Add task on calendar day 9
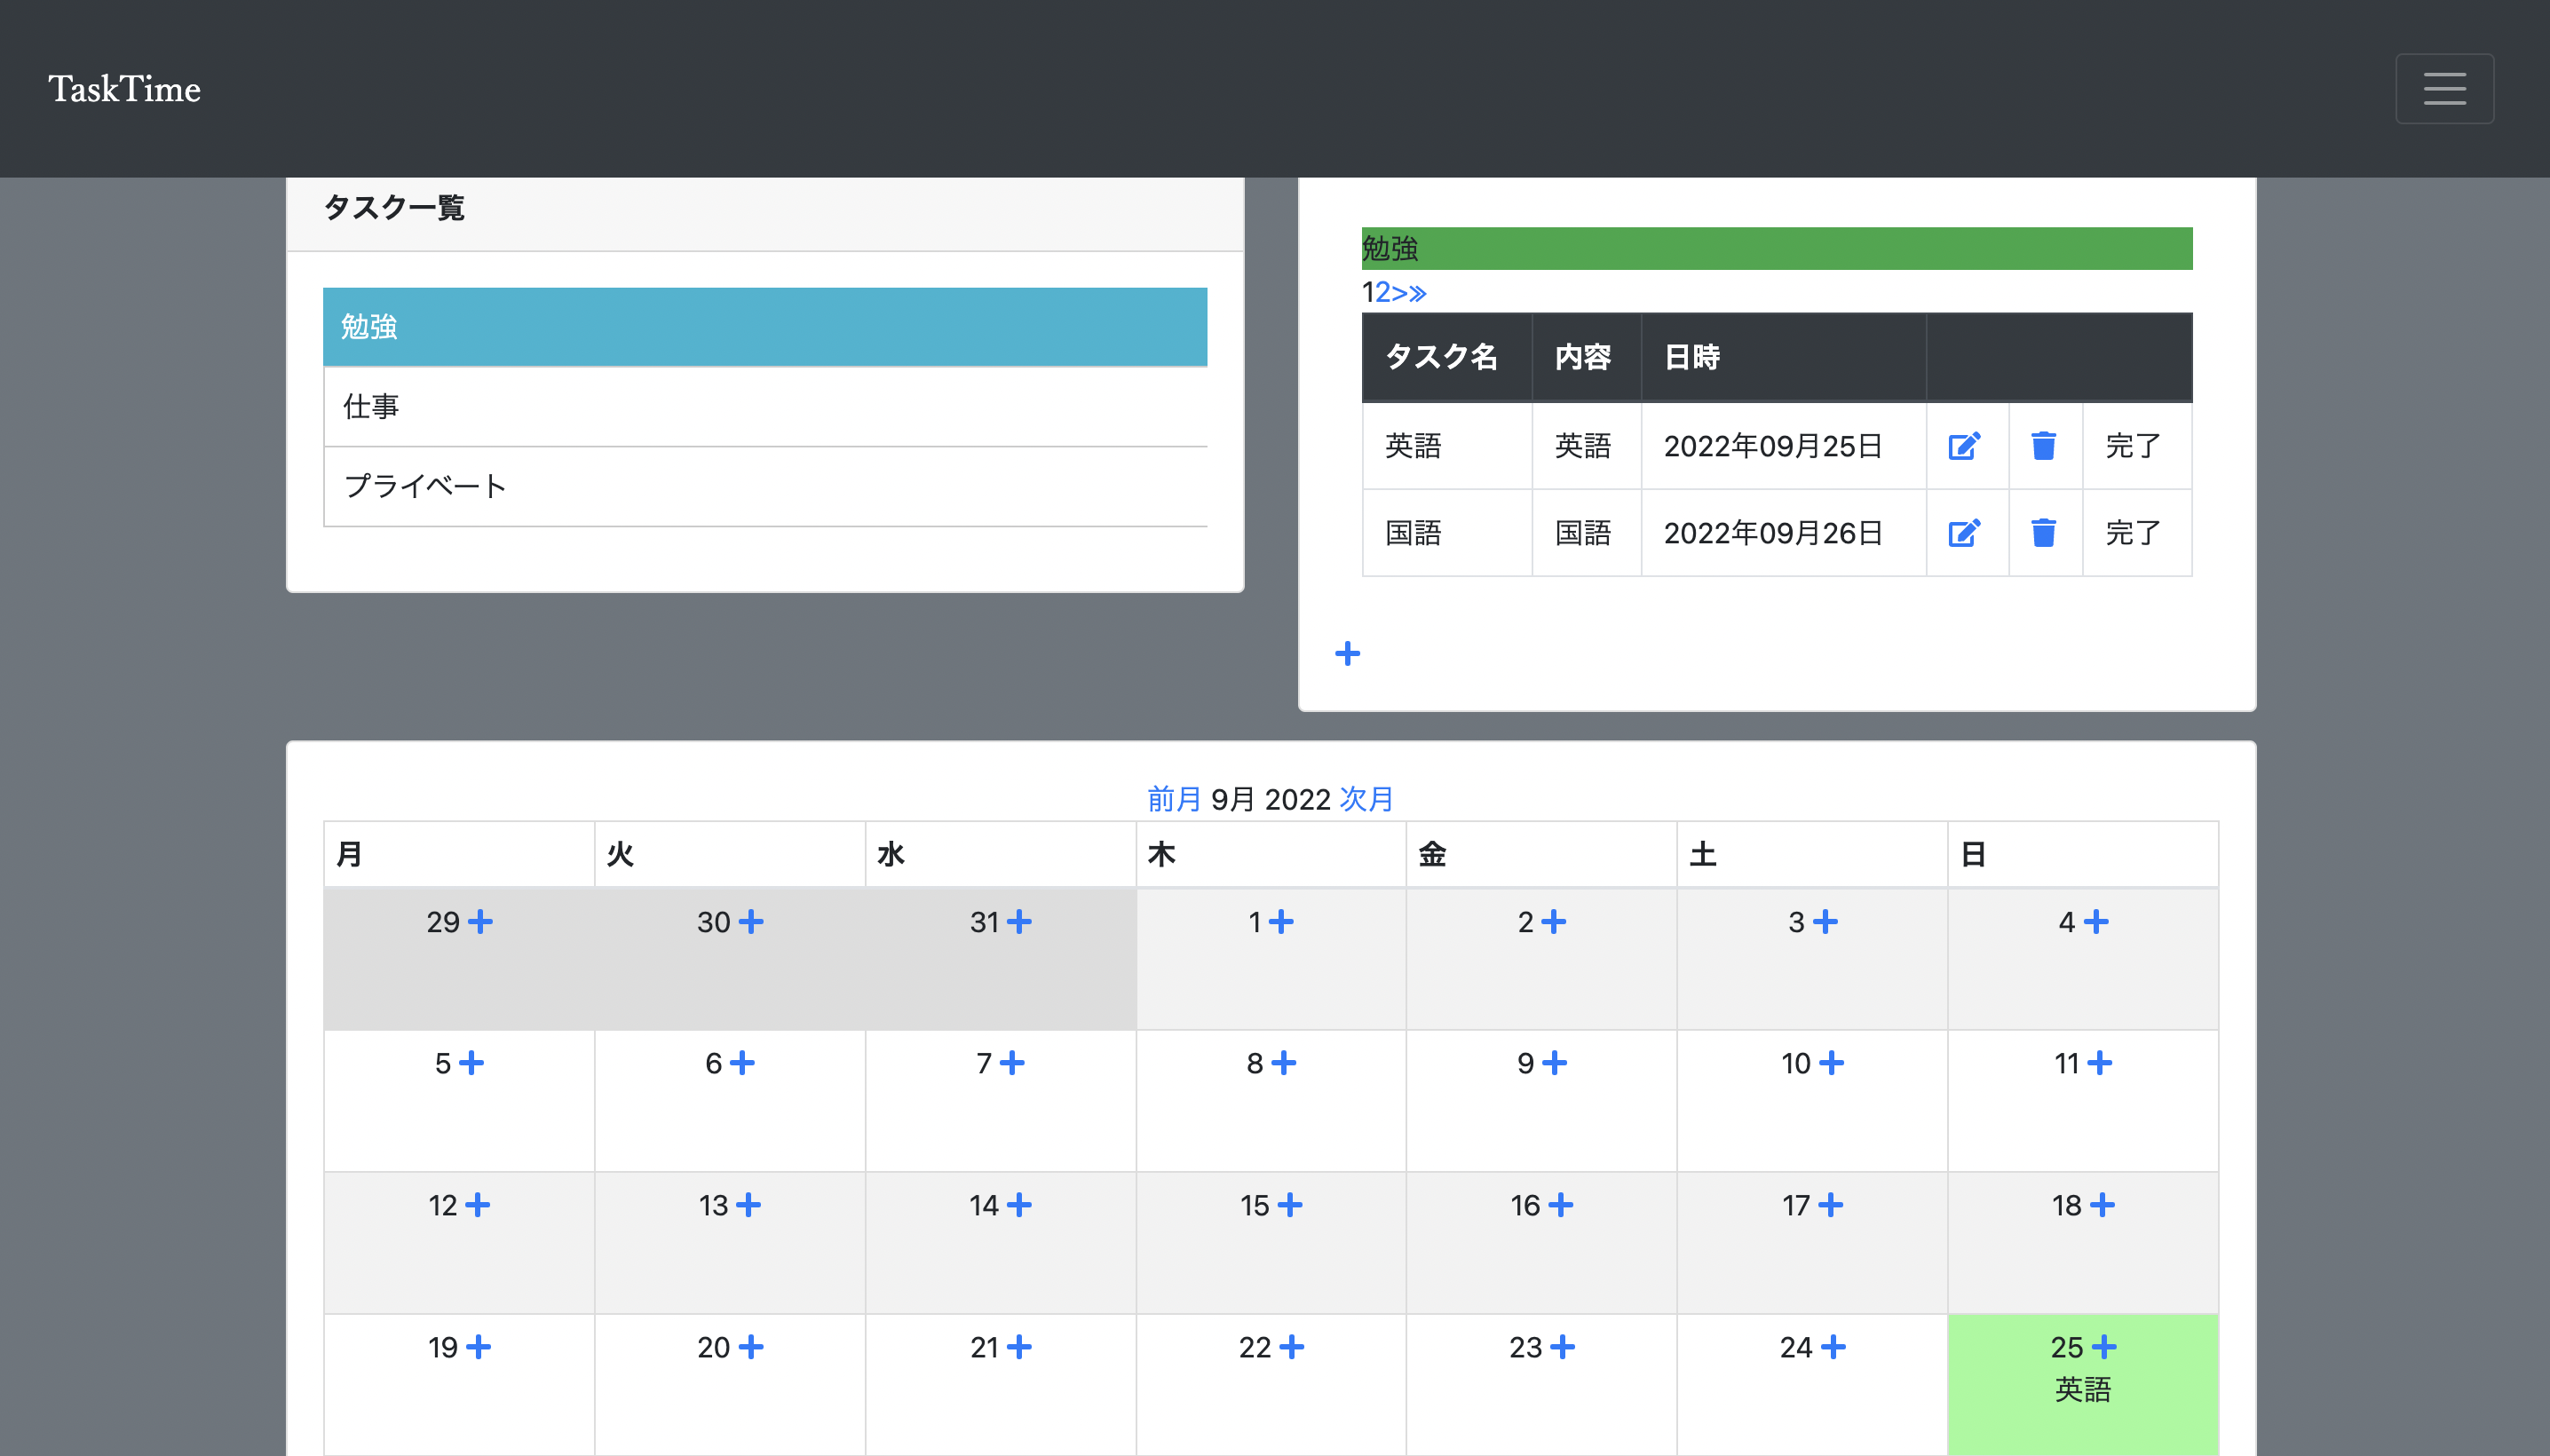Image resolution: width=2550 pixels, height=1456 pixels. [1554, 1062]
